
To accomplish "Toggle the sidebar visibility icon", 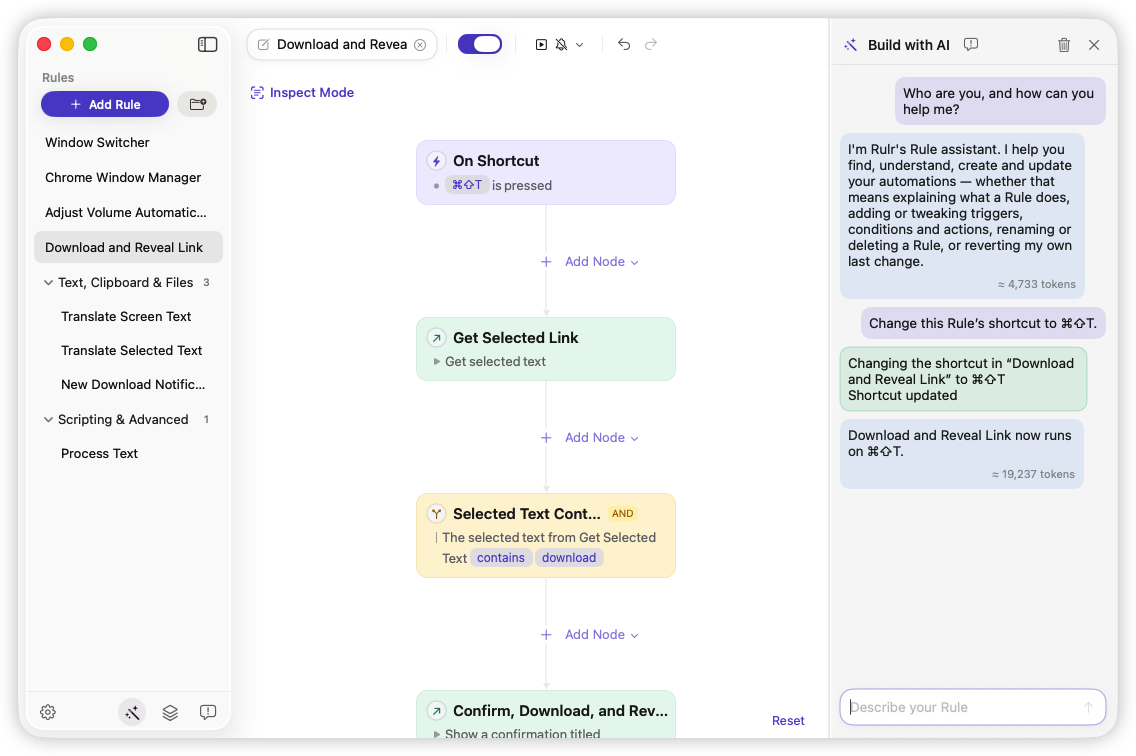I will pos(207,44).
